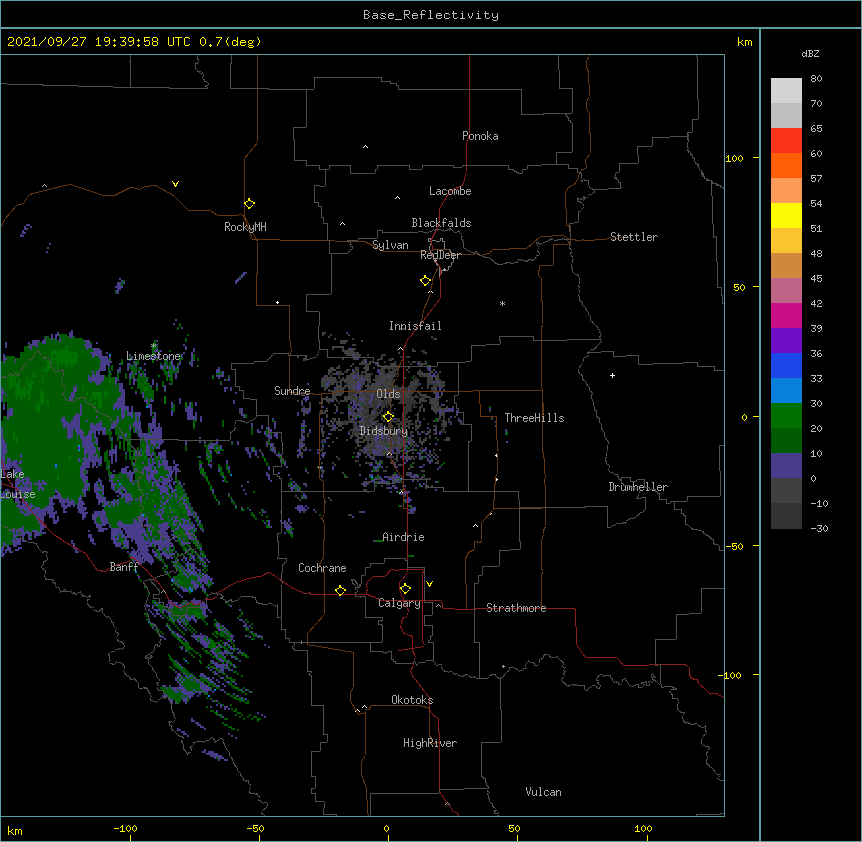Image resolution: width=862 pixels, height=842 pixels.
Task: Click the Sylvan label
Action: (x=390, y=245)
